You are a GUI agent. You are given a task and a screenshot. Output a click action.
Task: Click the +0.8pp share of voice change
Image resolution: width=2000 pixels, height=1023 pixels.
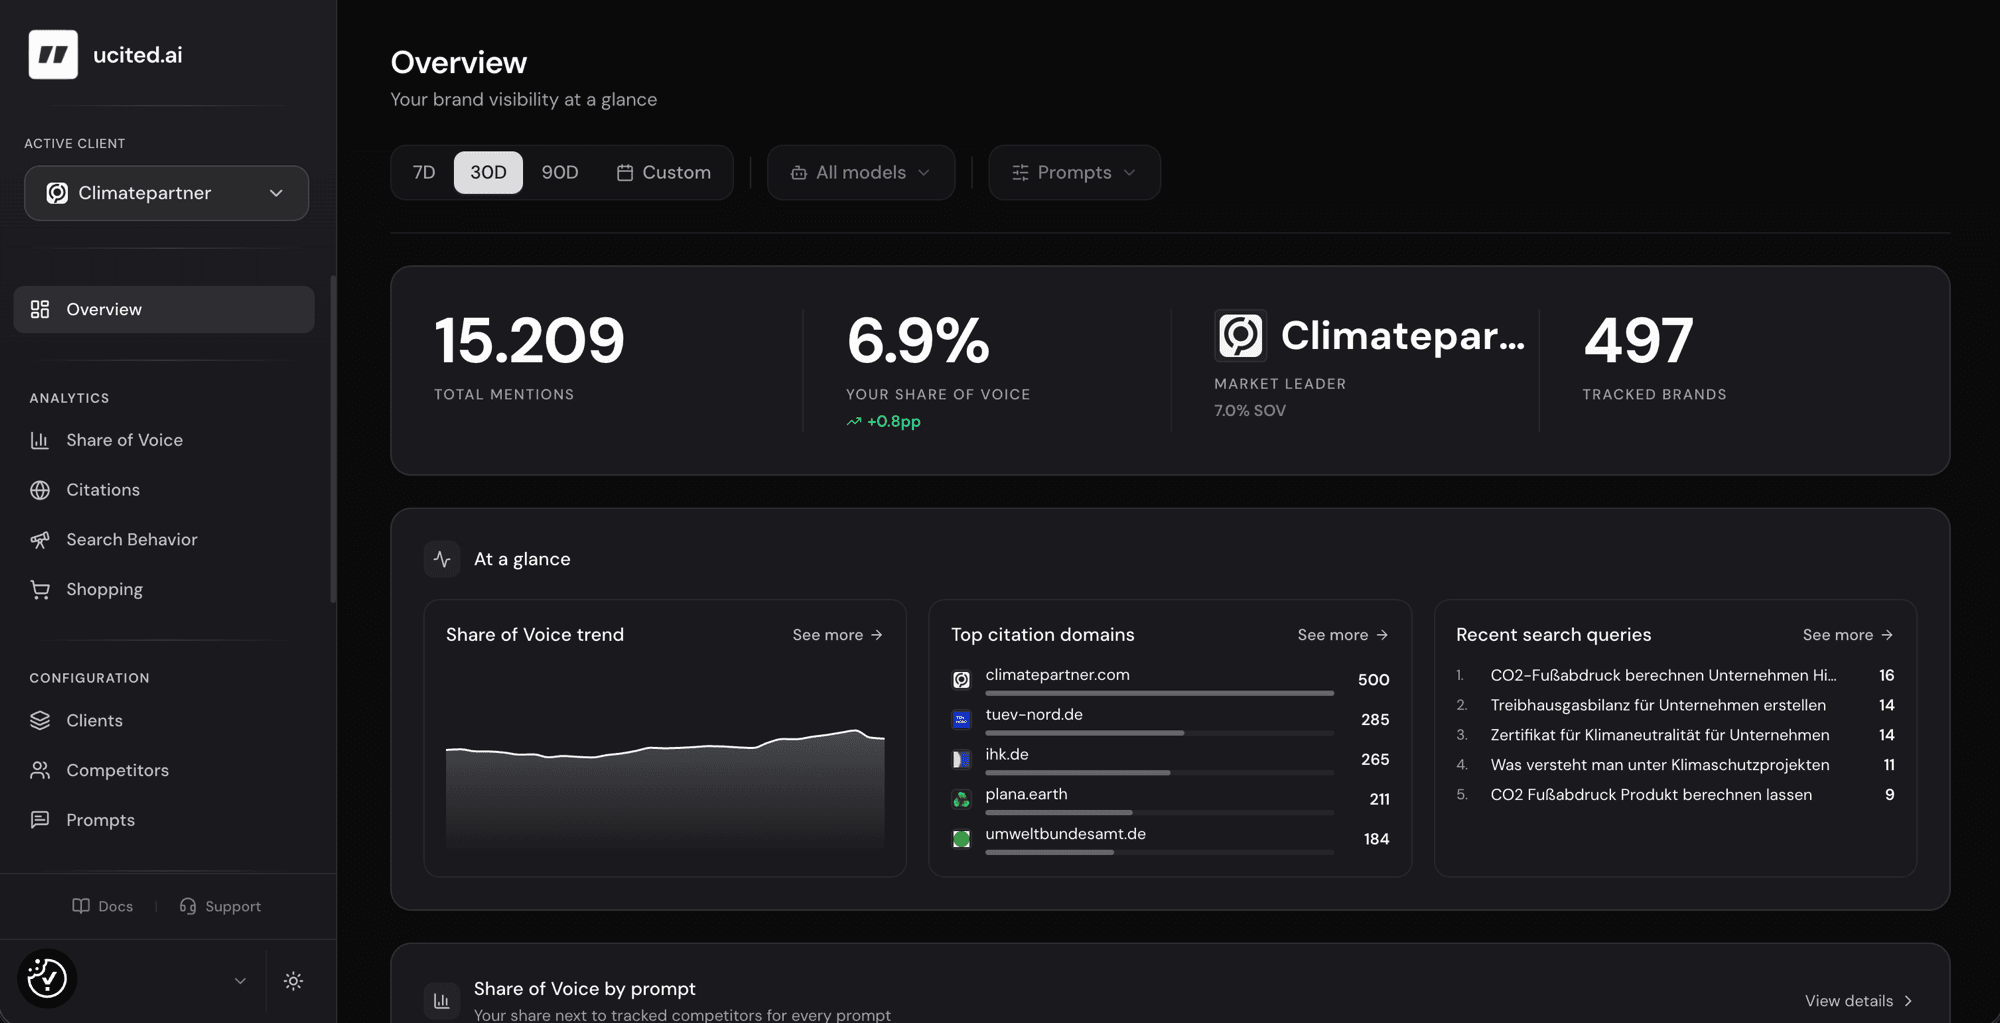(x=884, y=422)
